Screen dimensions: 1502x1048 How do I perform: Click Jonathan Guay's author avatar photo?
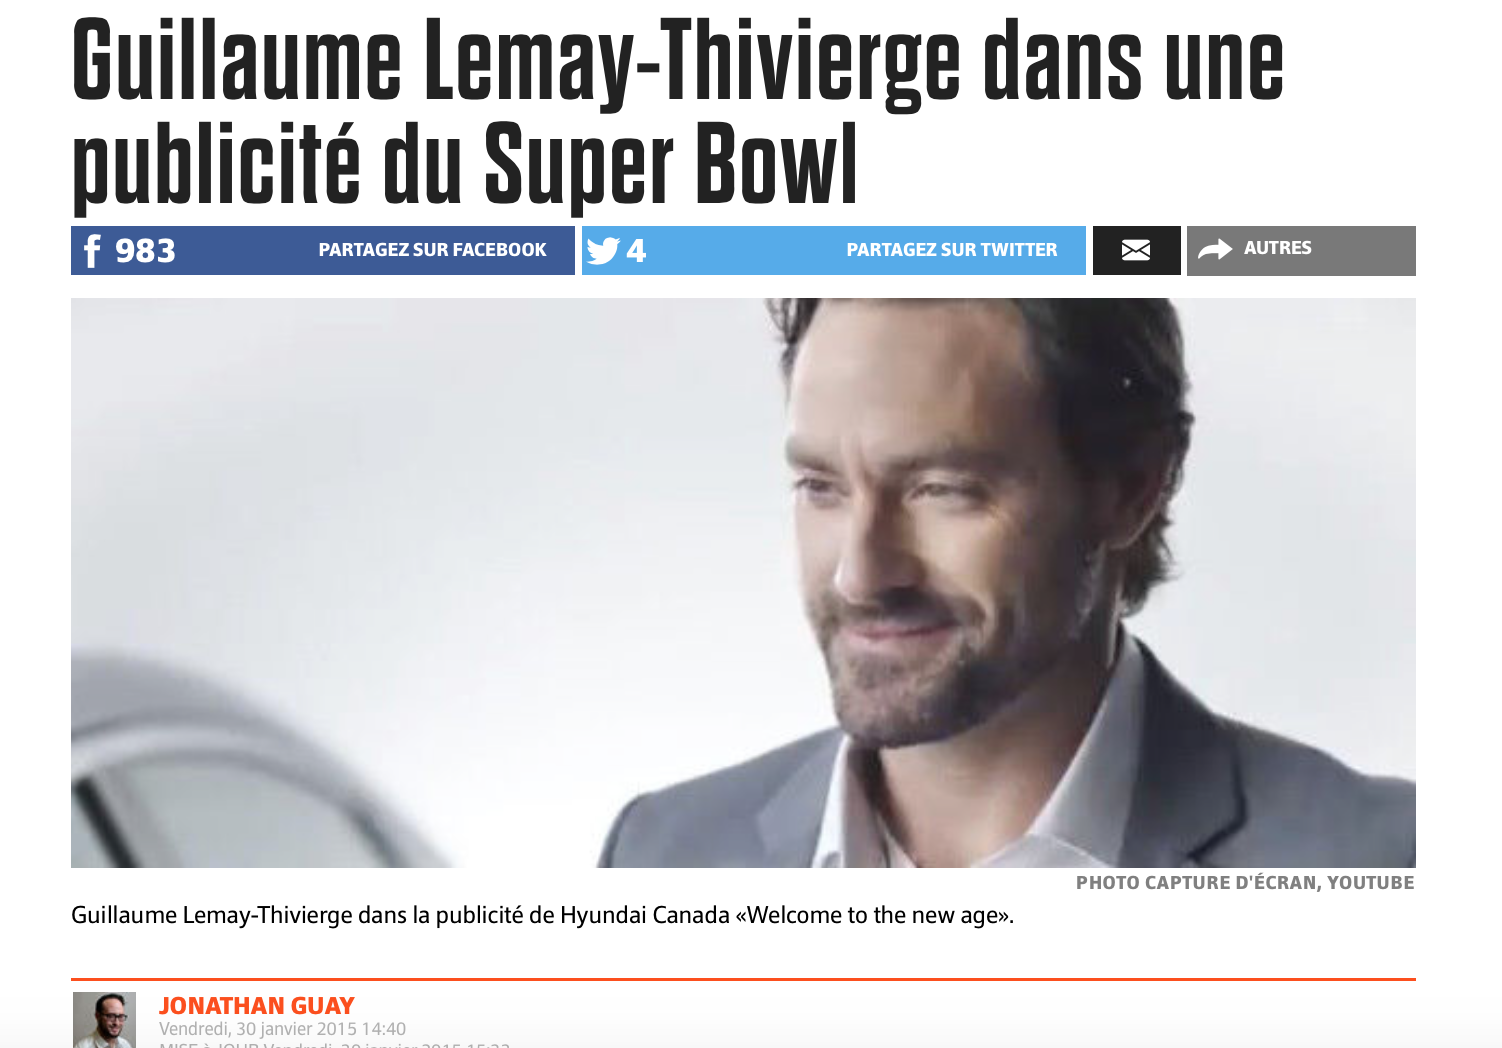tap(104, 1020)
